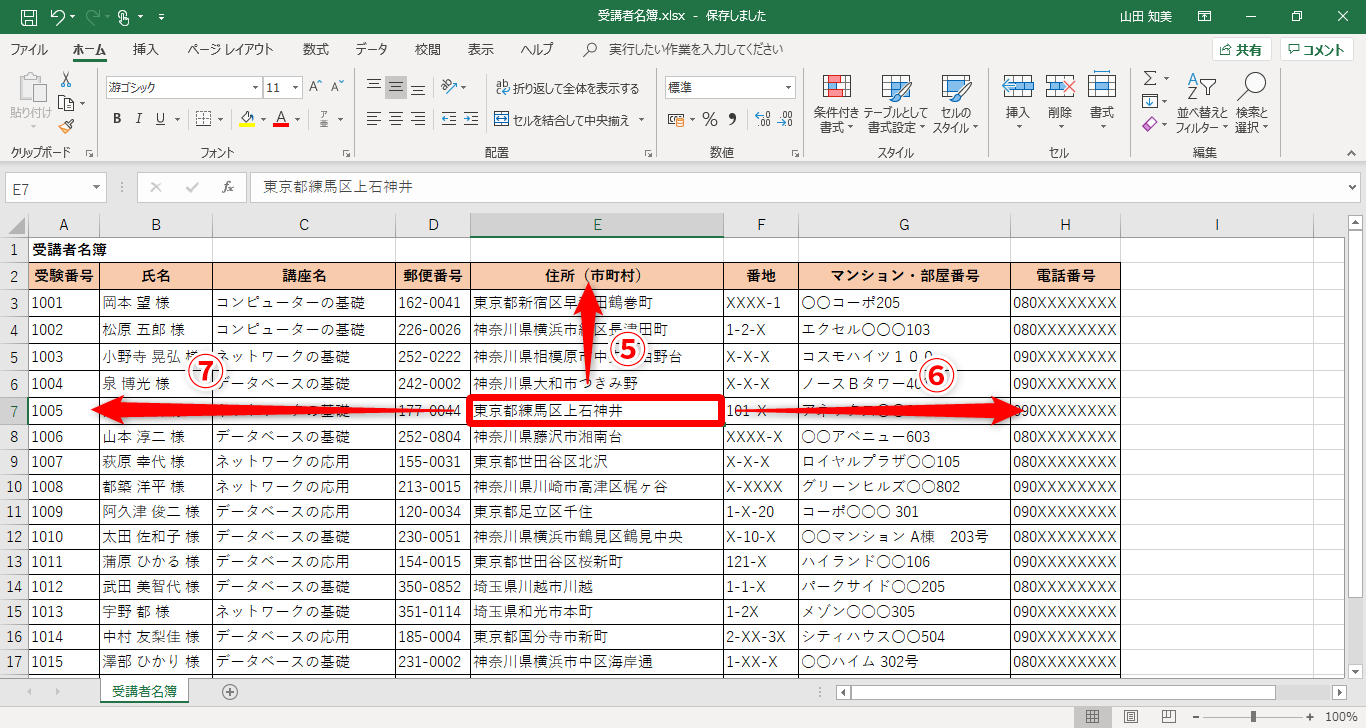Open the text orientation tool

[x=451, y=87]
